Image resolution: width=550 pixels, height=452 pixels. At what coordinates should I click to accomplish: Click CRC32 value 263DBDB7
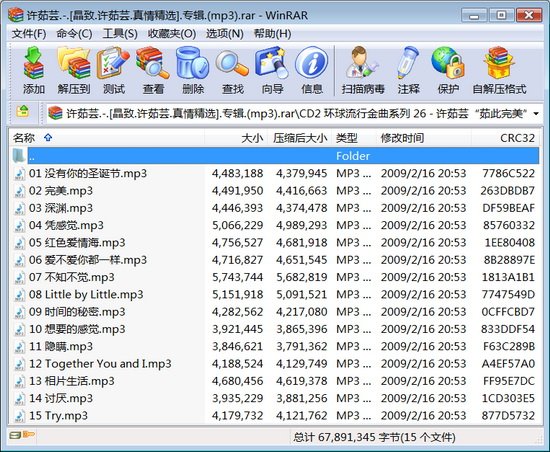click(x=508, y=191)
